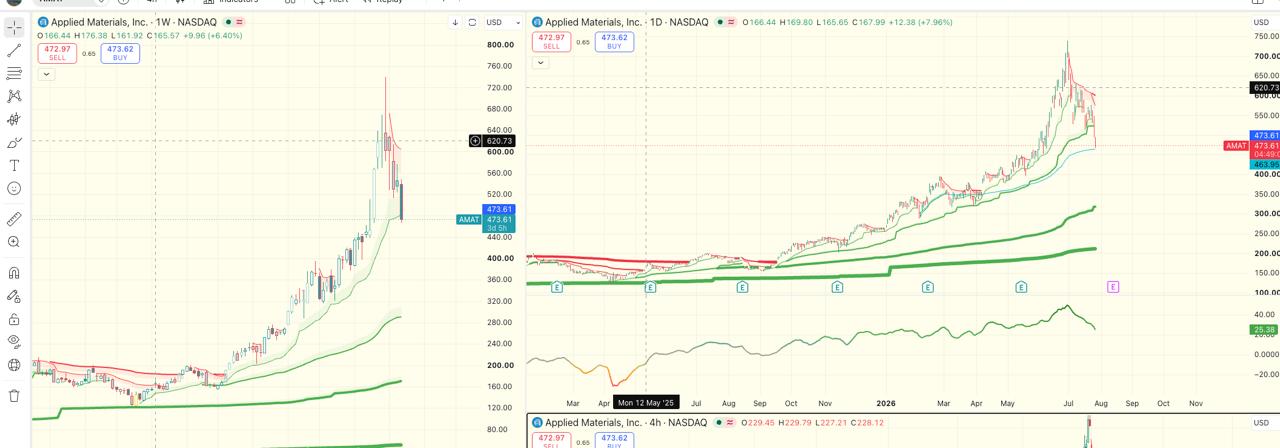This screenshot has height=448, width=1280.
Task: Click the 750.00 level on daily price axis
Action: tap(1266, 37)
